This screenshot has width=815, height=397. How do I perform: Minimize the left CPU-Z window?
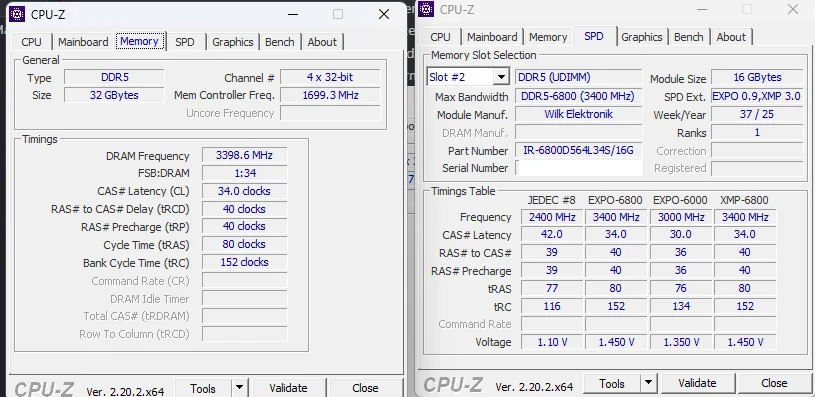click(x=293, y=14)
